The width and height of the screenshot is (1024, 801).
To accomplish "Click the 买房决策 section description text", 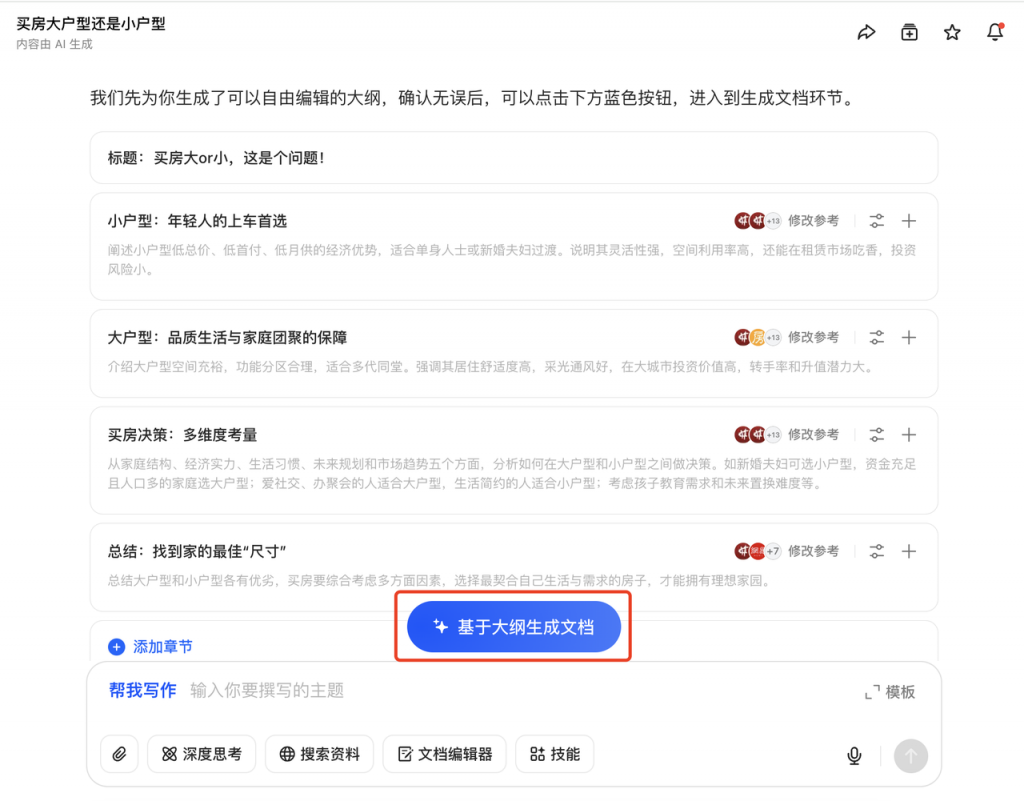I will coord(512,474).
